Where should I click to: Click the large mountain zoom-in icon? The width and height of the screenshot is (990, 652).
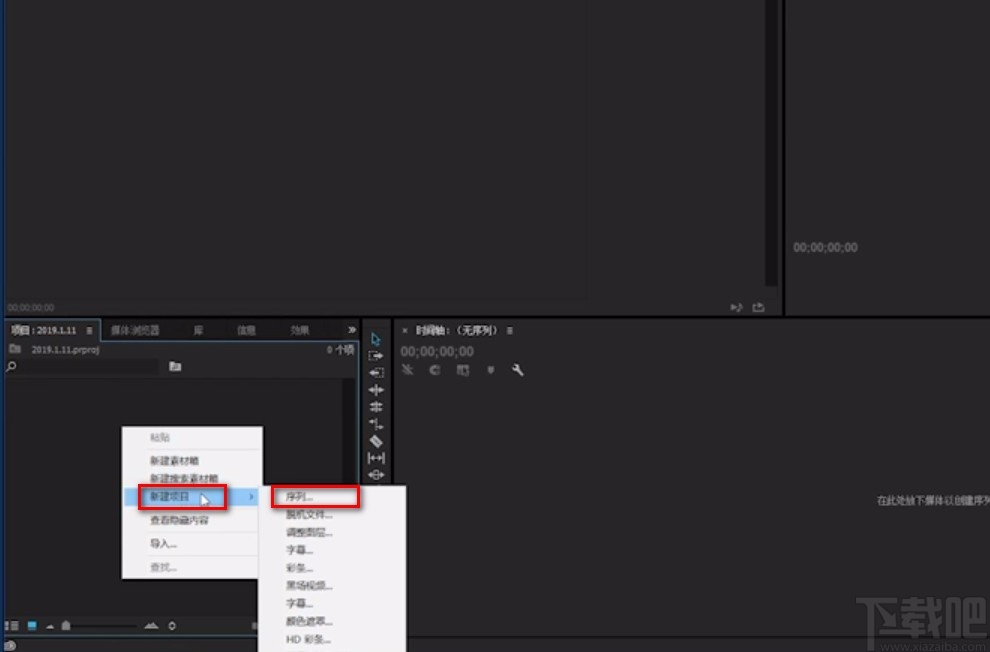[152, 625]
